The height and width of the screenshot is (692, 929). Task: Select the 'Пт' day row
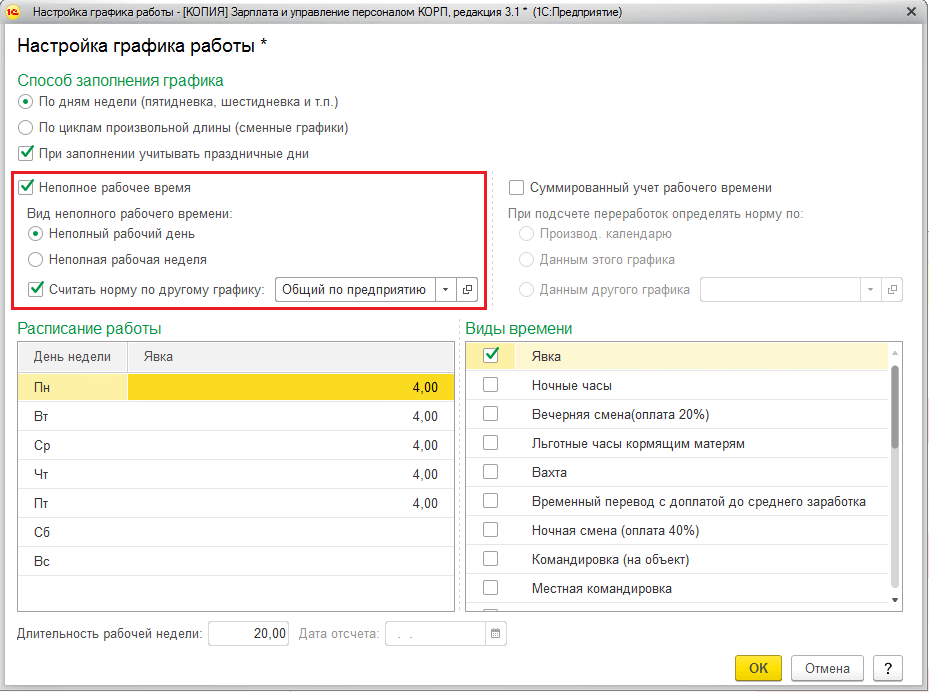click(x=236, y=503)
